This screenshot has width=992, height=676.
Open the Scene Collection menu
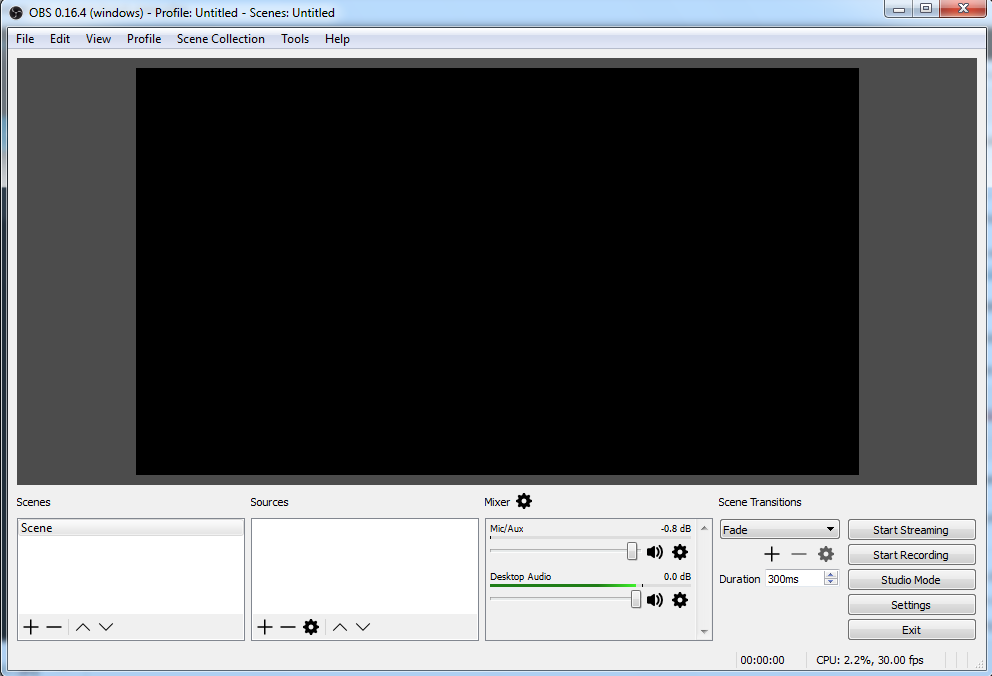220,39
